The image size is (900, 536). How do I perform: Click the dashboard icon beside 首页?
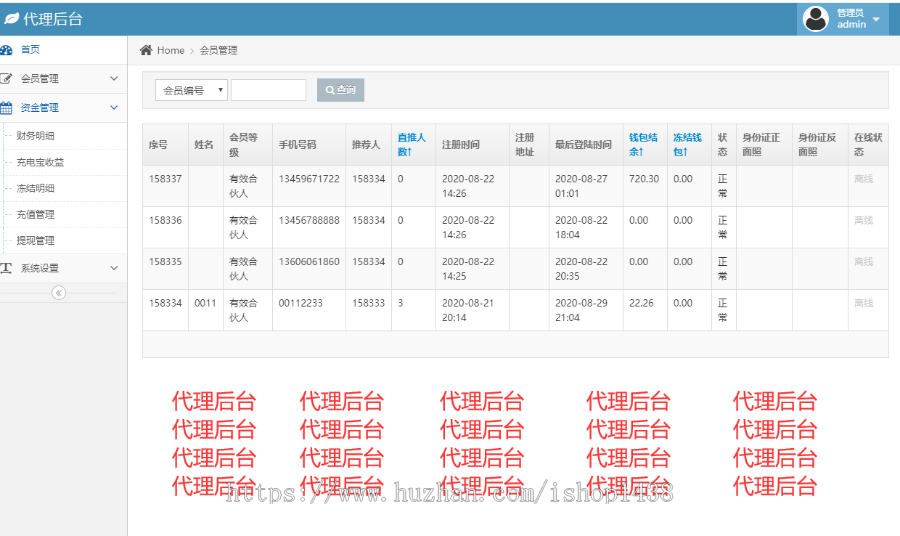pyautogui.click(x=7, y=50)
